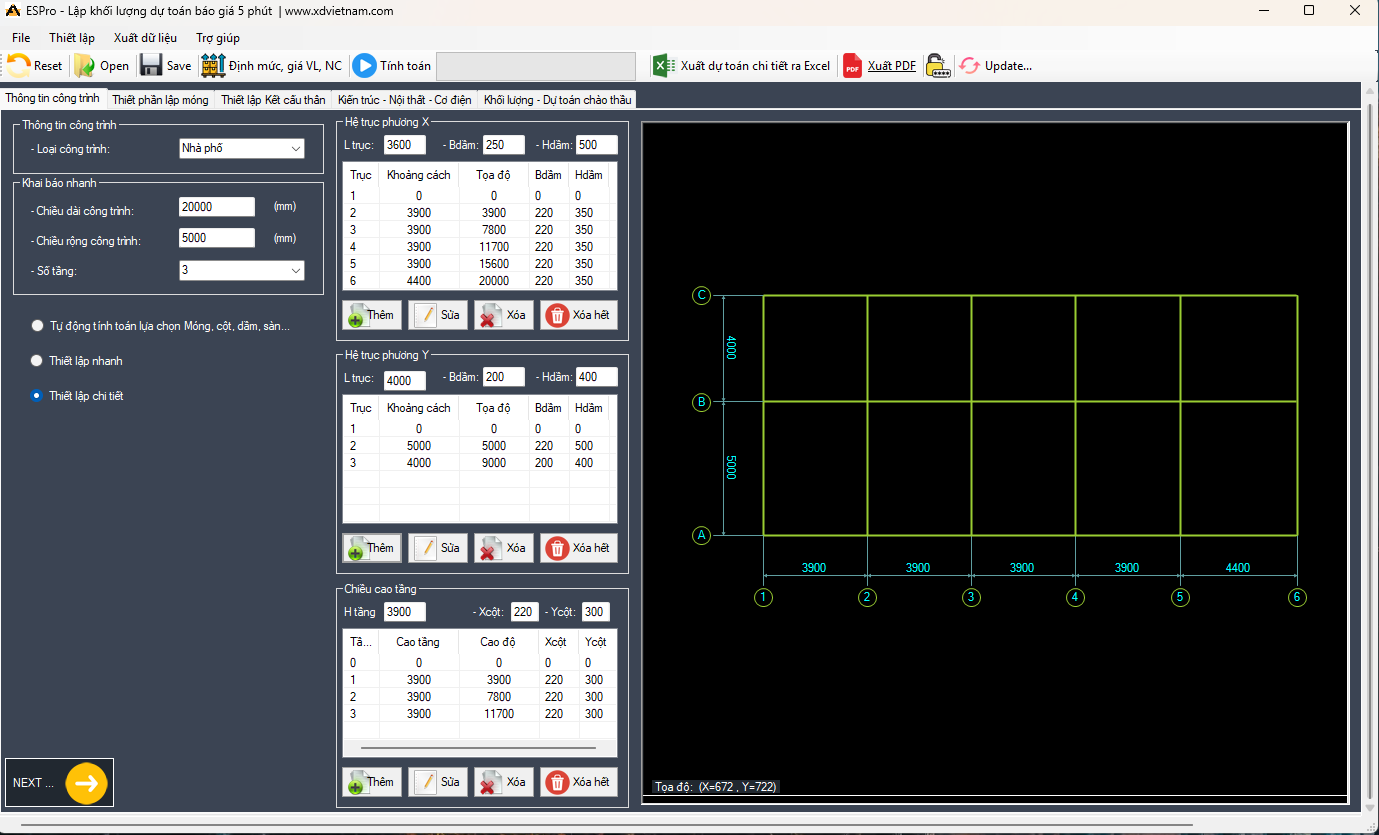Click the license key lock icon
The height and width of the screenshot is (835, 1379).
tap(936, 66)
